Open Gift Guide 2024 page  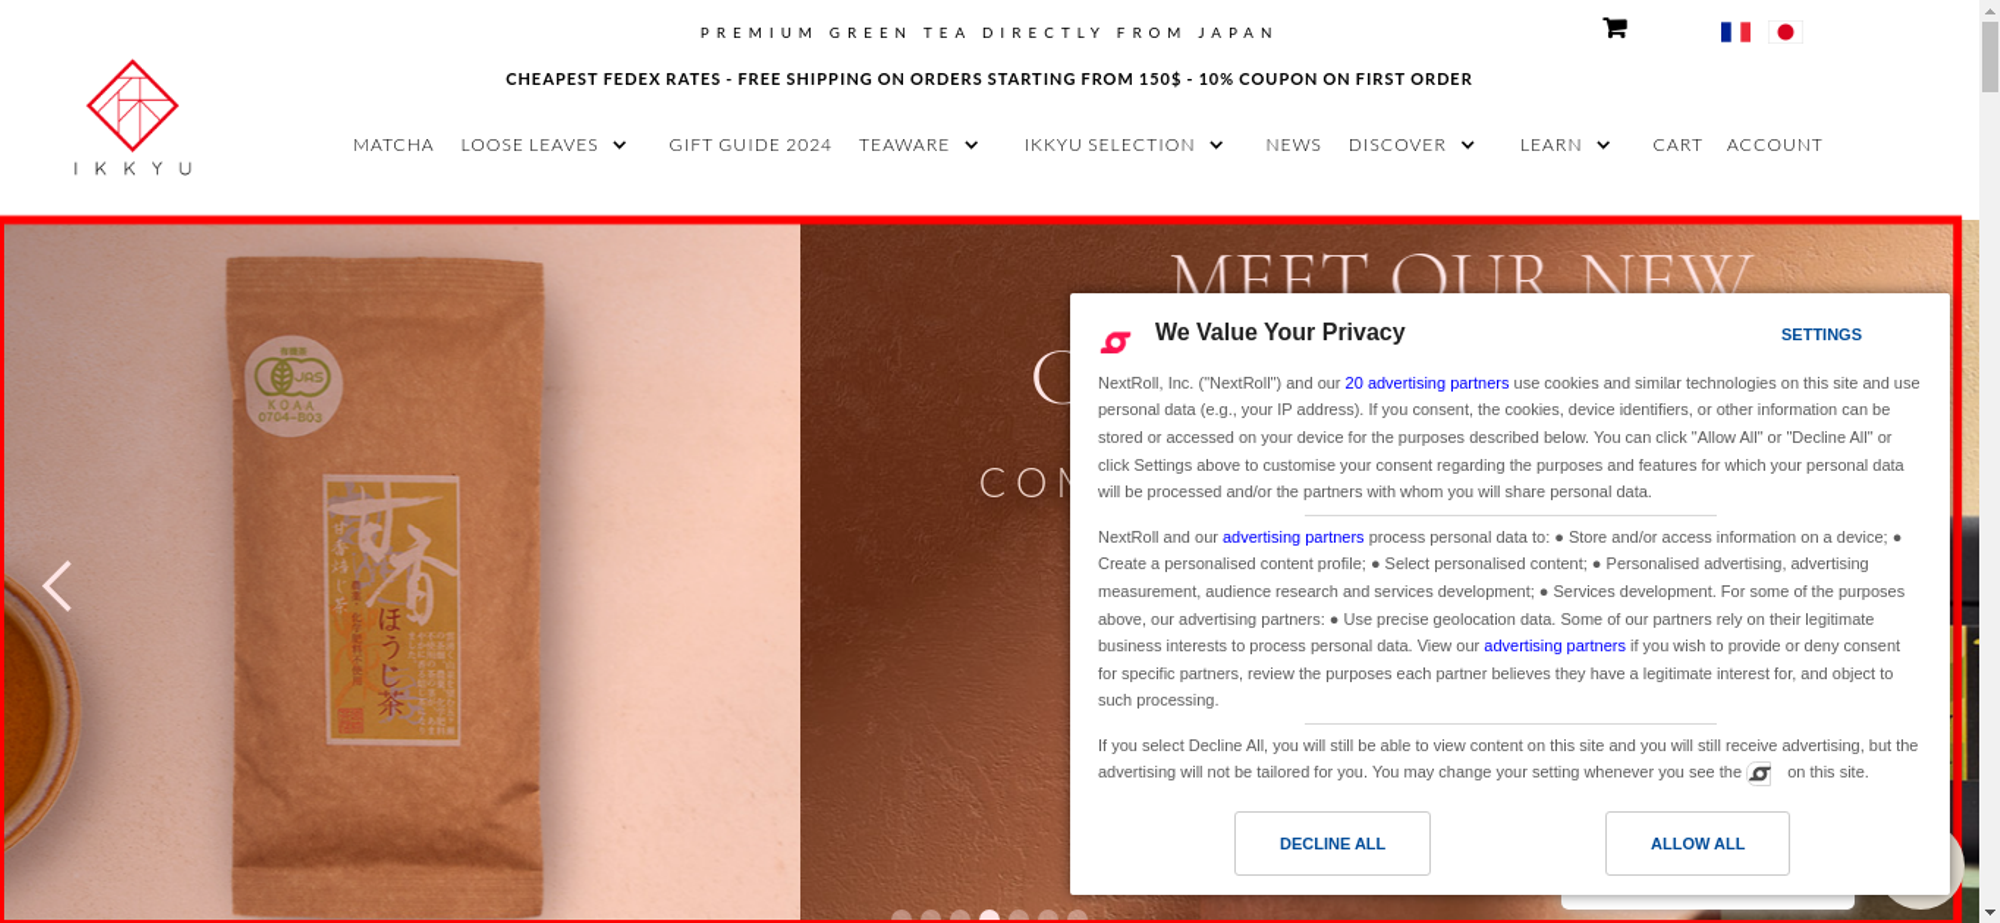pyautogui.click(x=750, y=145)
